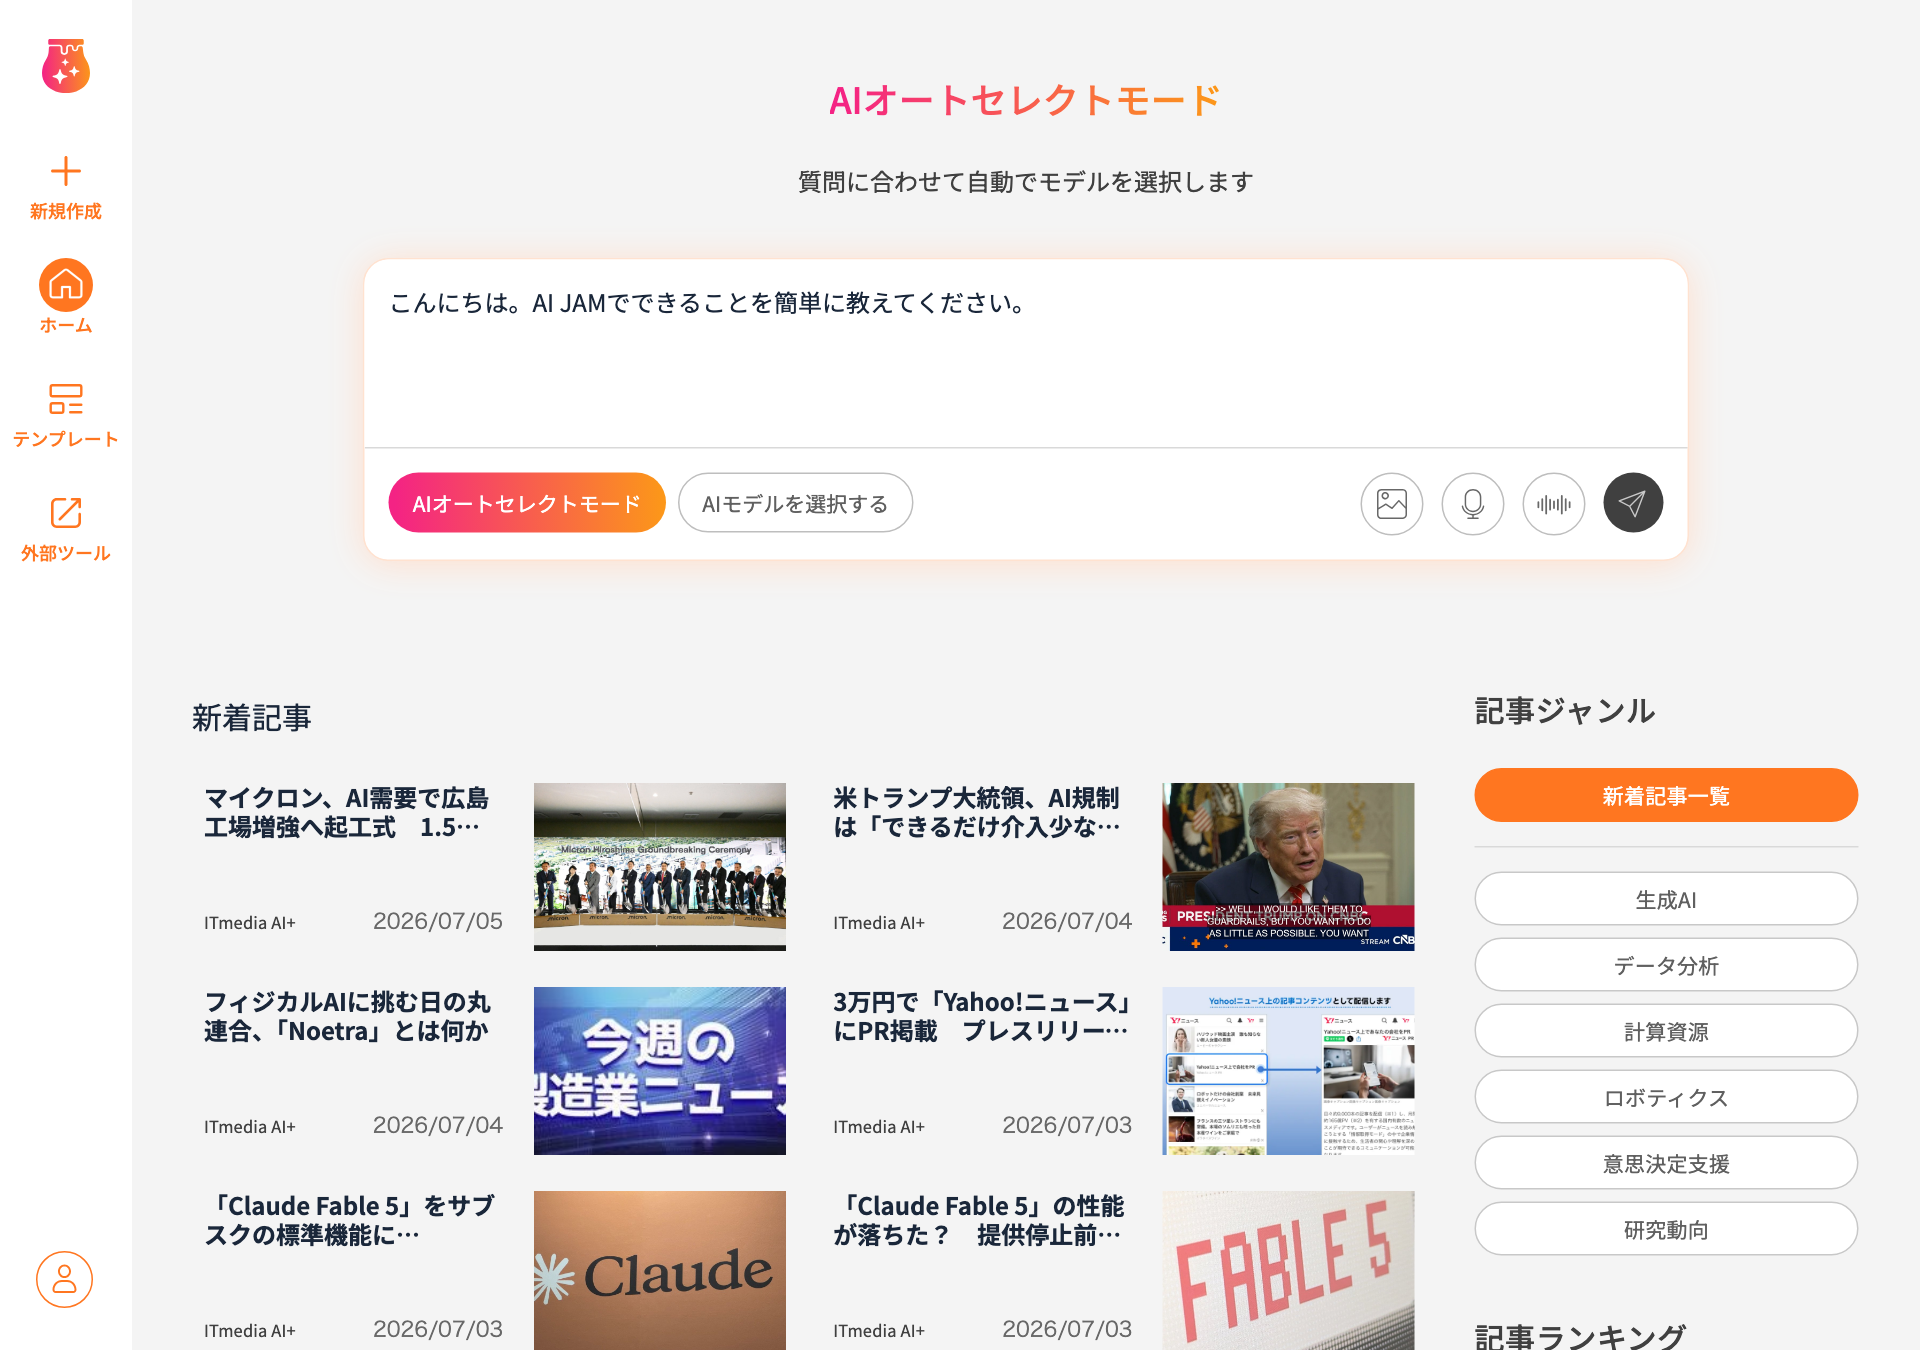Click the microphone input icon
This screenshot has width=1920, height=1350.
tap(1473, 503)
